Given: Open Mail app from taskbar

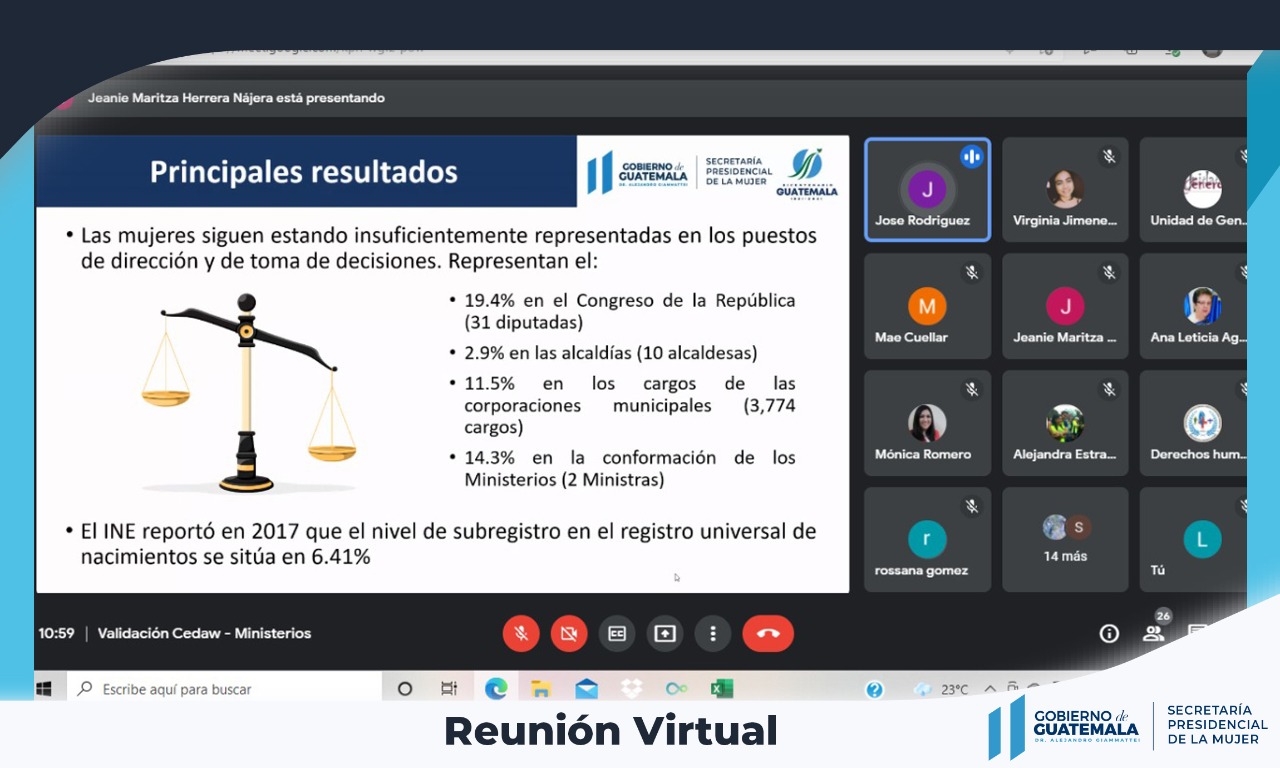Looking at the screenshot, I should click(586, 689).
